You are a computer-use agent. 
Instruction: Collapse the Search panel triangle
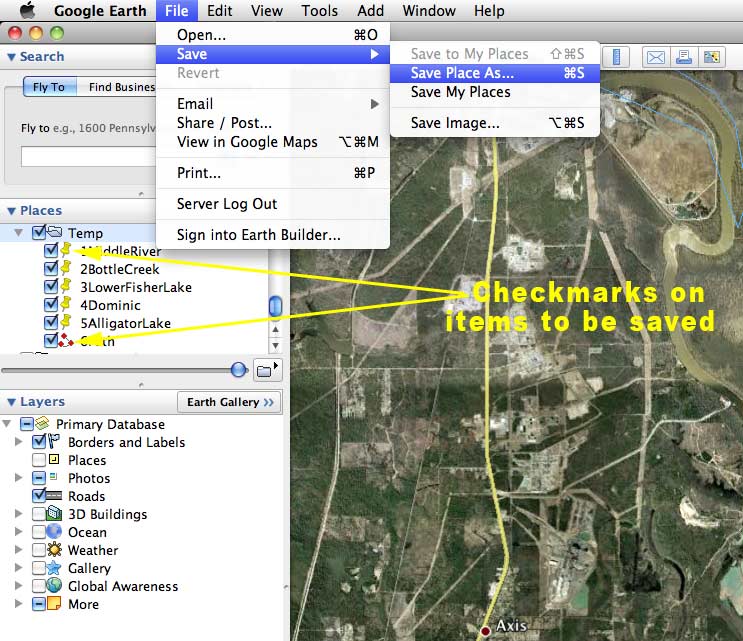click(11, 57)
